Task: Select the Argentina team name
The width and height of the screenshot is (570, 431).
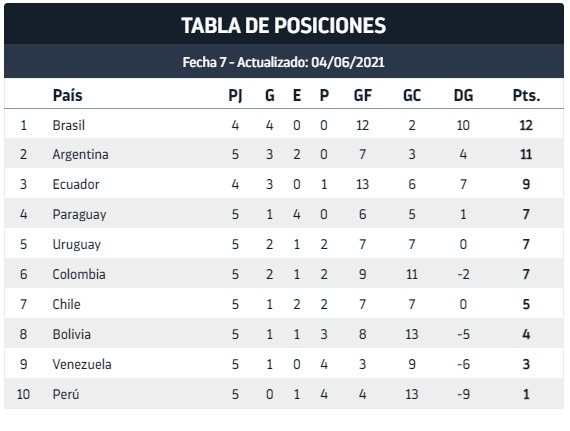Action: [80, 154]
